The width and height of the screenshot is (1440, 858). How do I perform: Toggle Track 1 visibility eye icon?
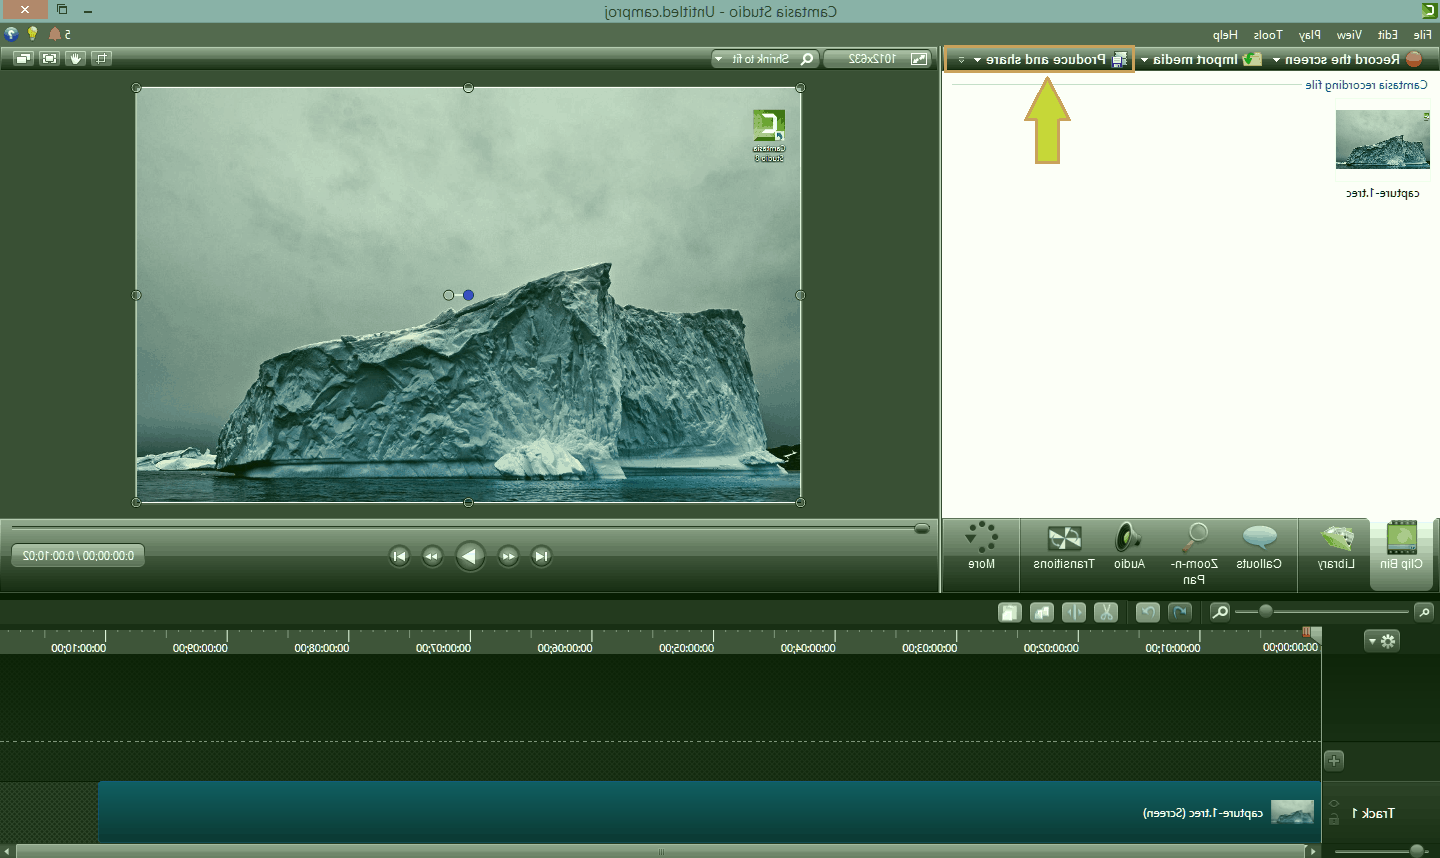(1334, 803)
